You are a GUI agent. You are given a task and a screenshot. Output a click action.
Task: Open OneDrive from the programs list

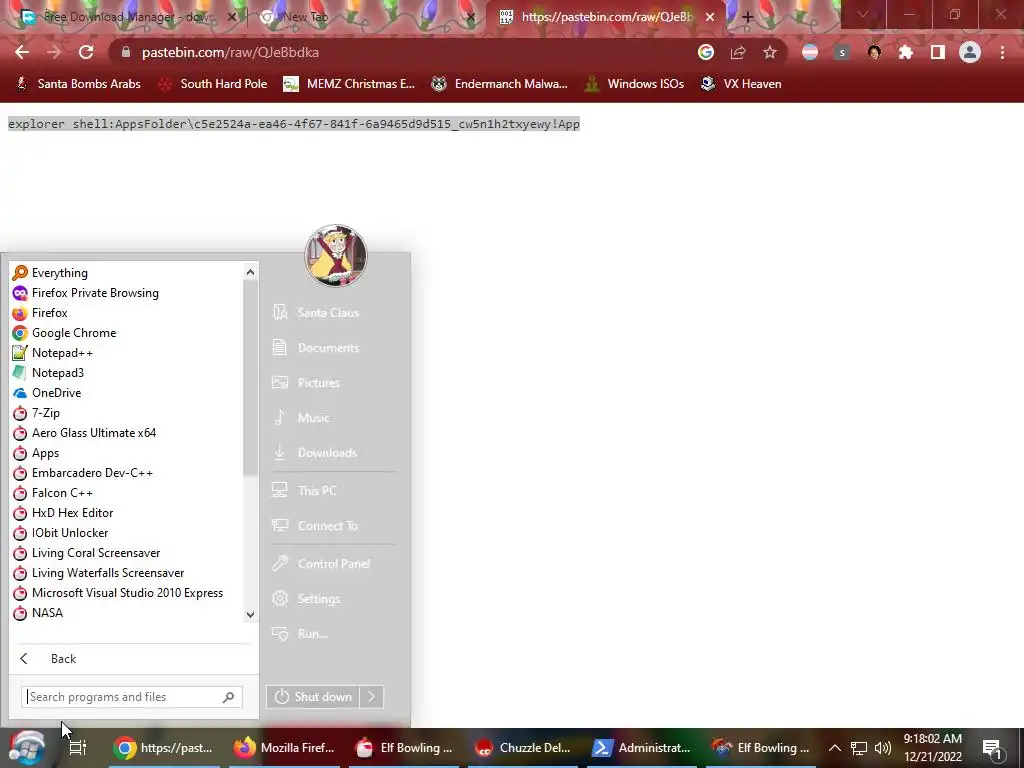tap(127, 393)
